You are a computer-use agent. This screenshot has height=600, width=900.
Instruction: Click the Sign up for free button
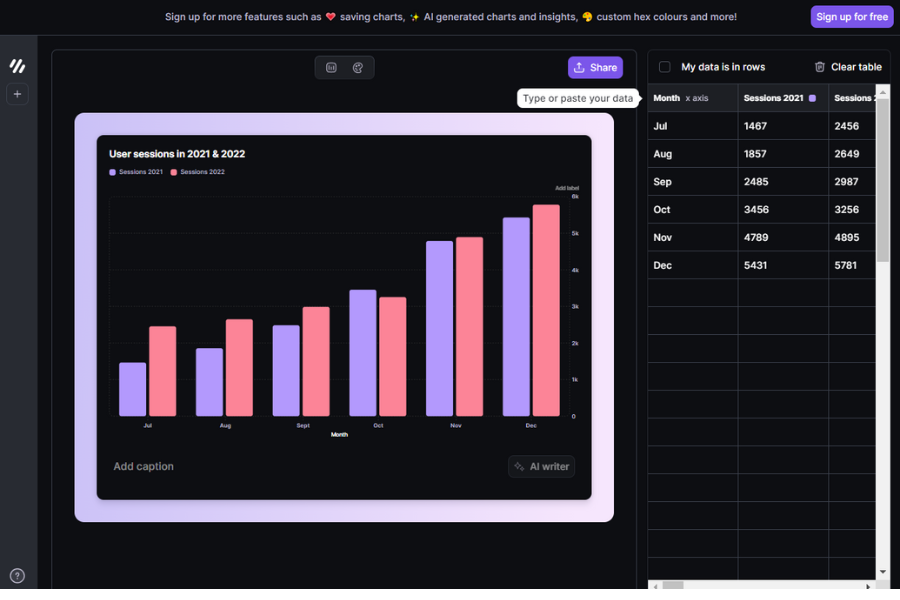pos(851,16)
